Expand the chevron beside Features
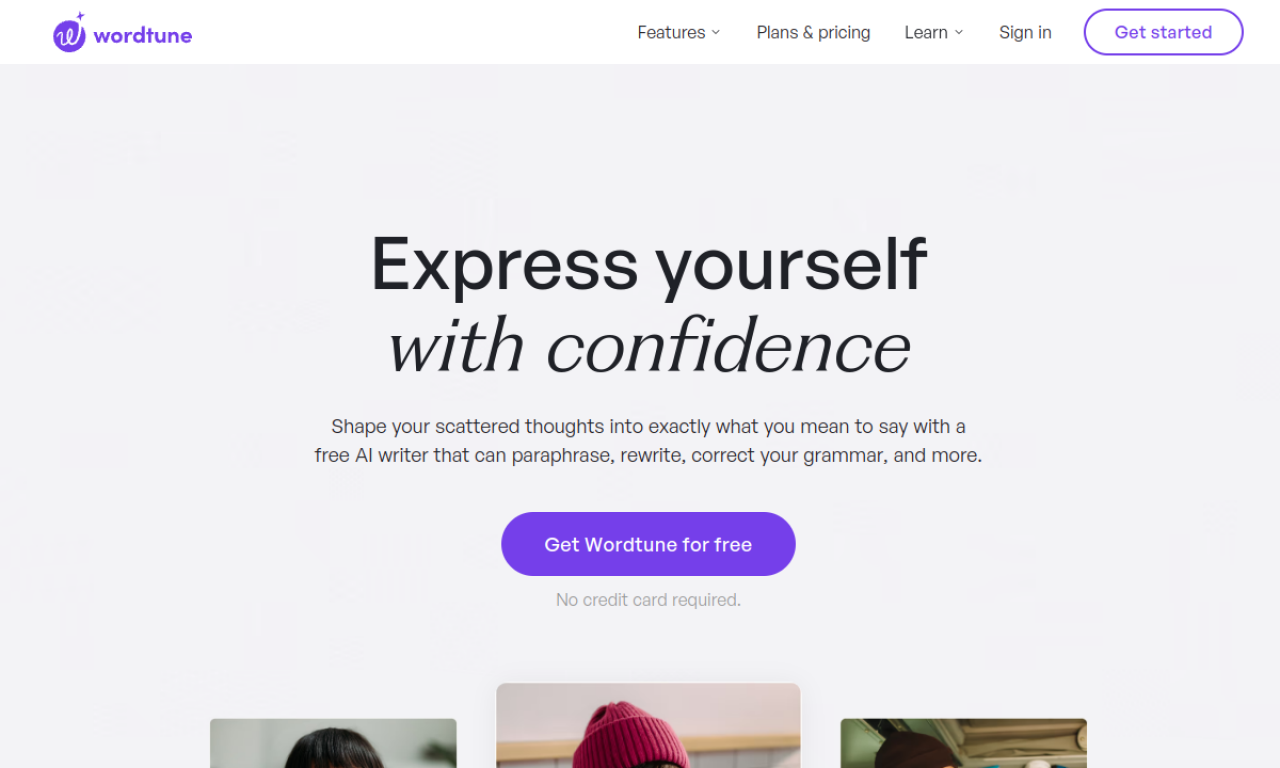 [x=716, y=32]
